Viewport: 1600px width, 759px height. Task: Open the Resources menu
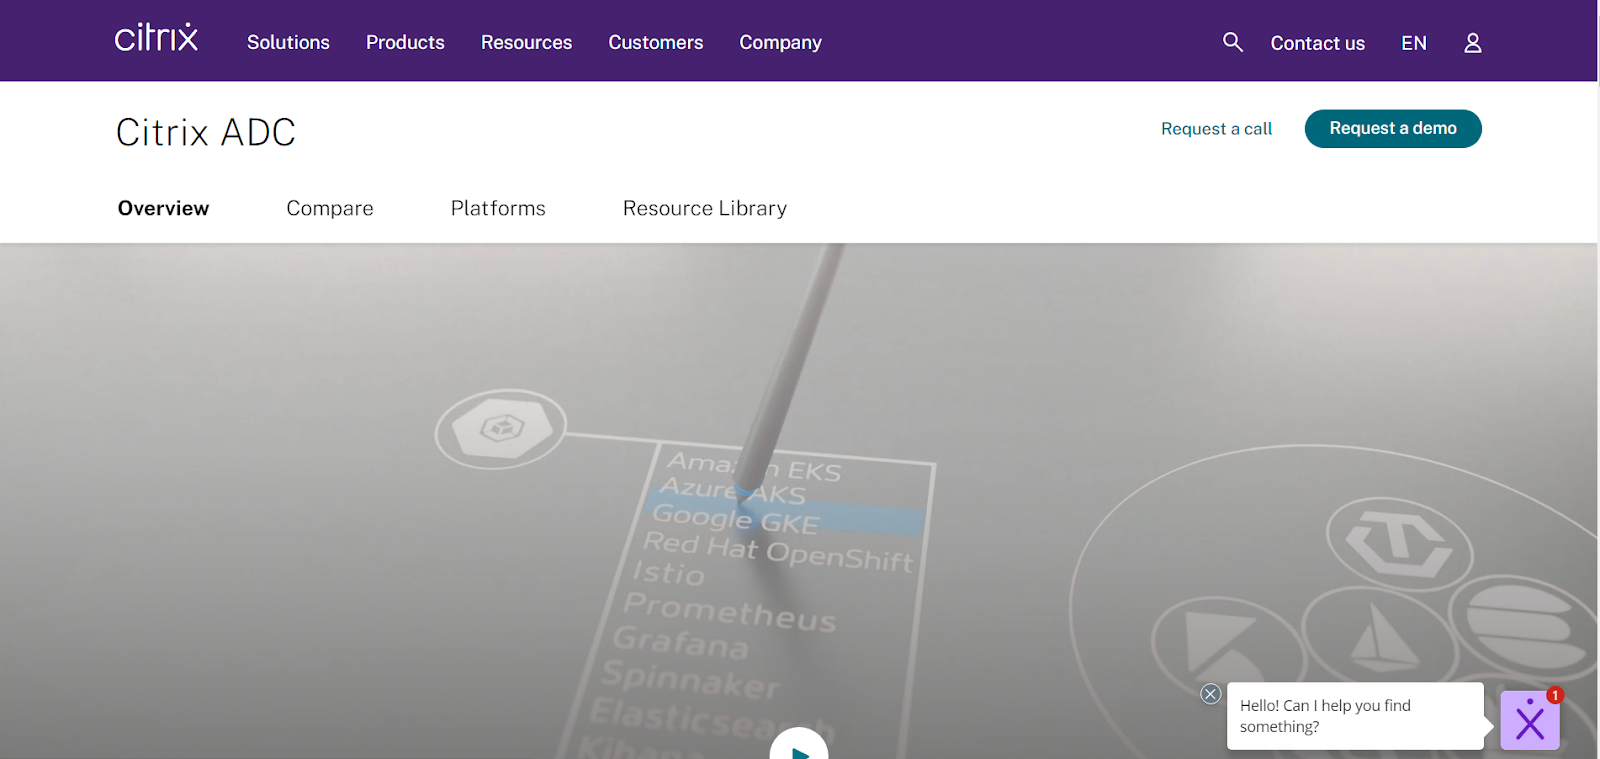[x=526, y=42]
